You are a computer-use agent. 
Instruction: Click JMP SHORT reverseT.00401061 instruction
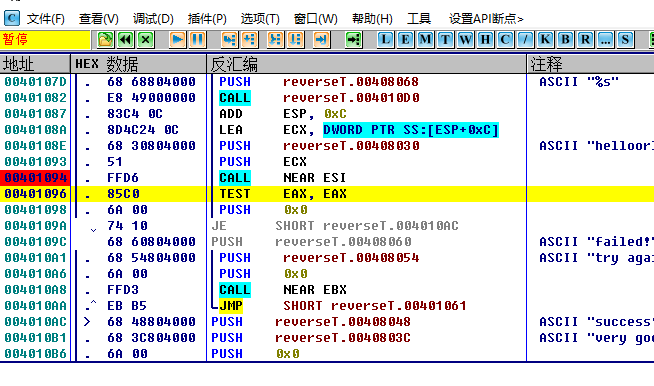click(342, 305)
